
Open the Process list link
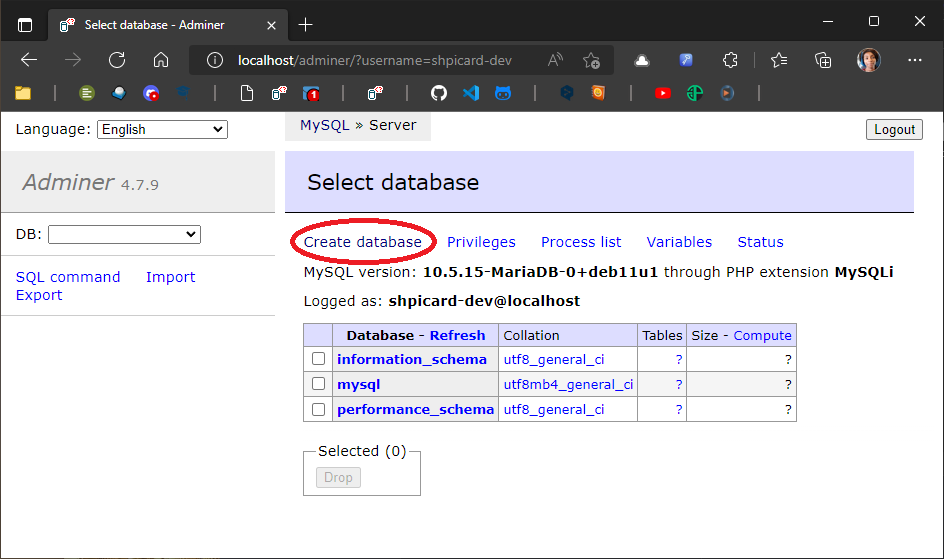click(581, 242)
